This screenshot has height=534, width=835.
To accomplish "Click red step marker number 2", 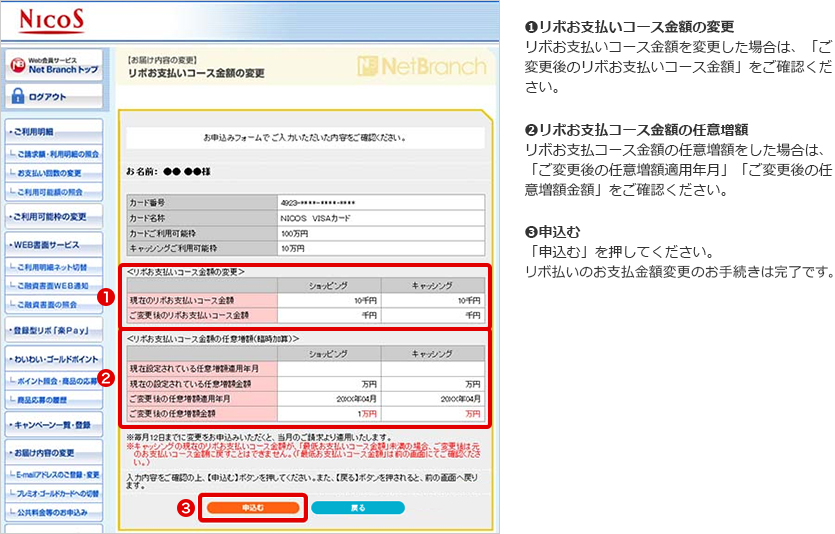I will (101, 378).
